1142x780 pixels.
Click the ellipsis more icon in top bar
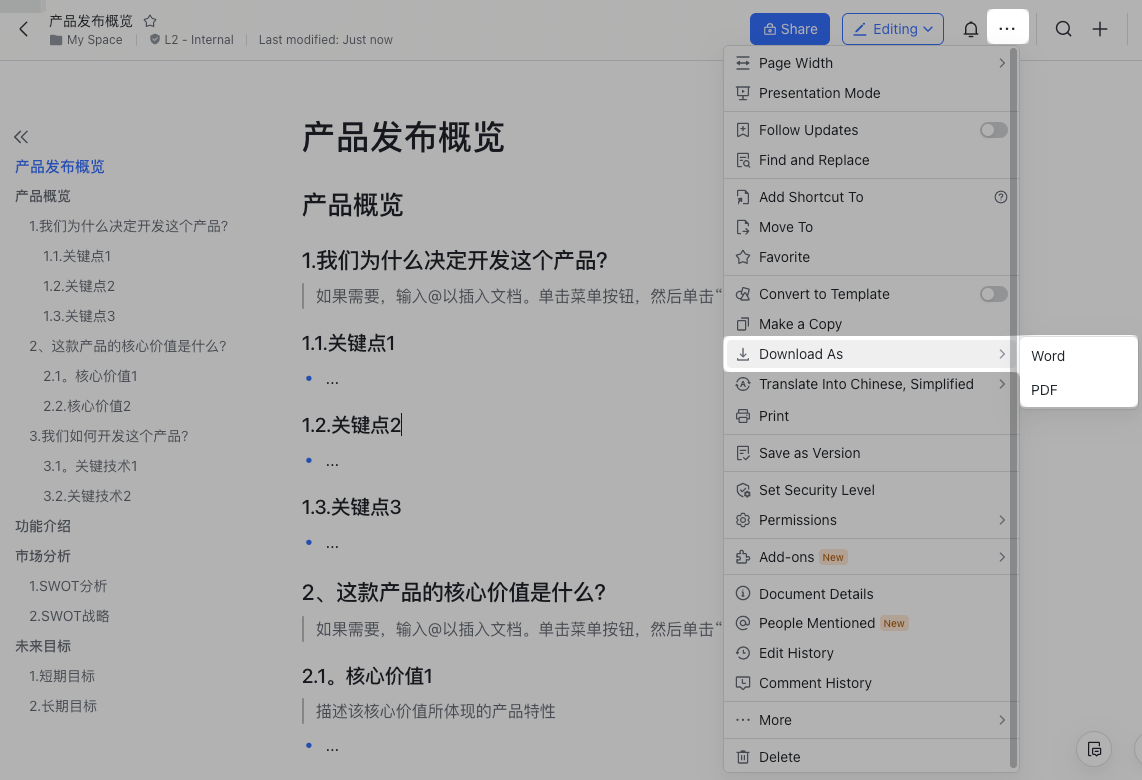tap(1008, 27)
